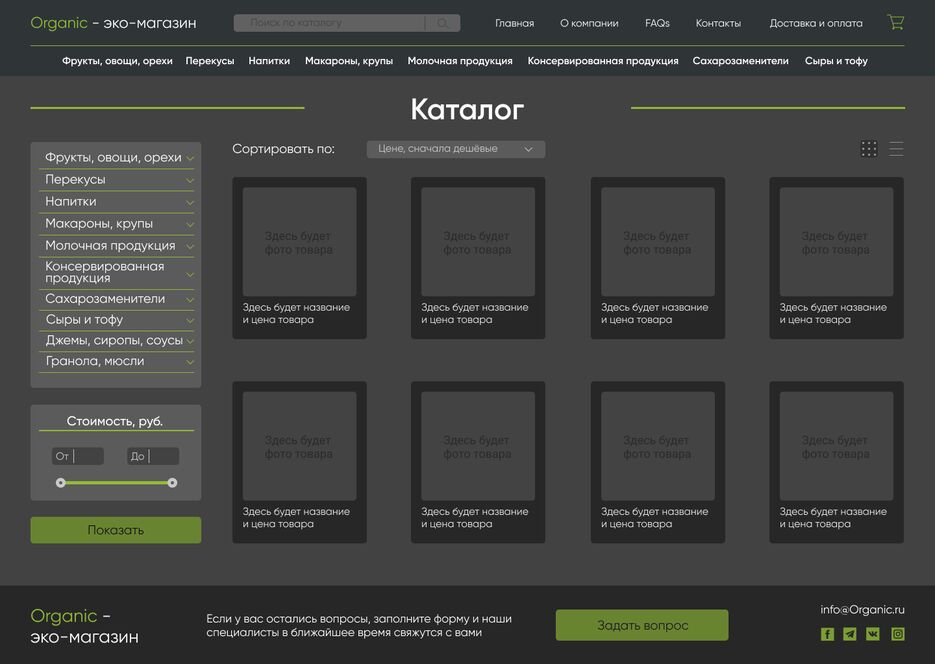Click the left handle of price slider
This screenshot has height=664, width=935.
pos(60,483)
